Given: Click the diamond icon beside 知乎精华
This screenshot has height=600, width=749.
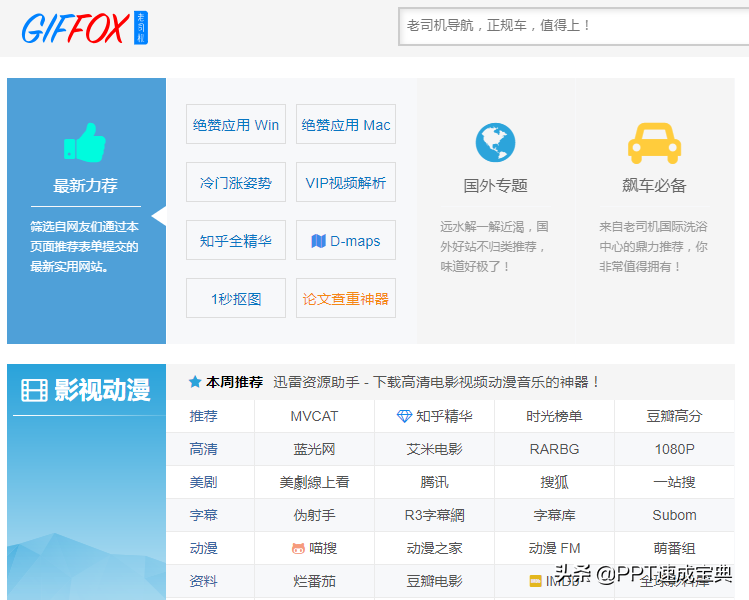Looking at the screenshot, I should tap(404, 416).
